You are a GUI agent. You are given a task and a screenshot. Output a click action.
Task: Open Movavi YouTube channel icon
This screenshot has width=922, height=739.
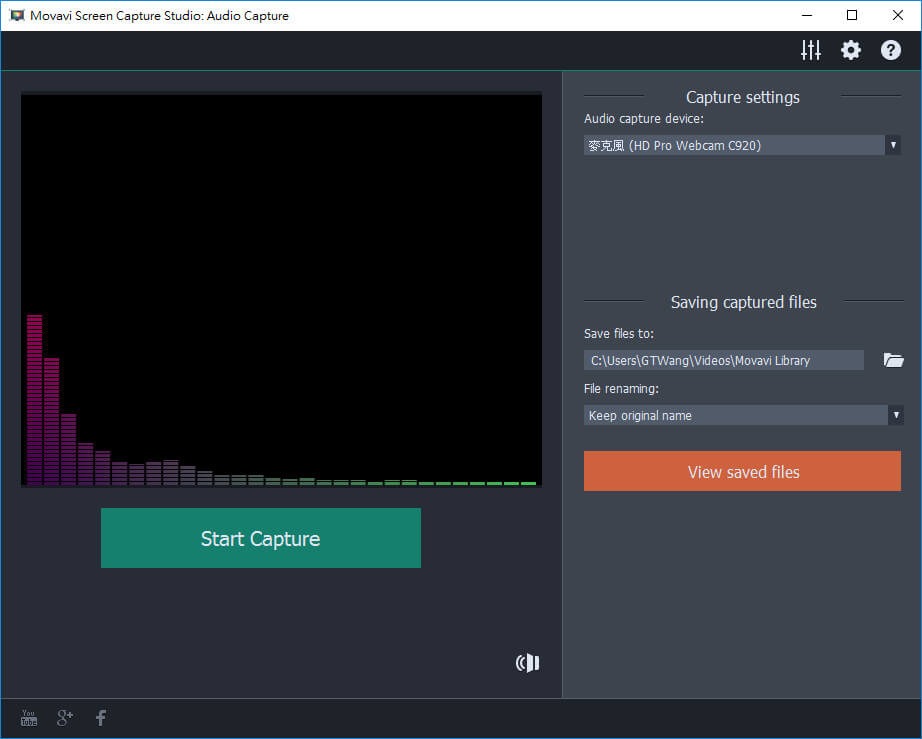point(29,718)
